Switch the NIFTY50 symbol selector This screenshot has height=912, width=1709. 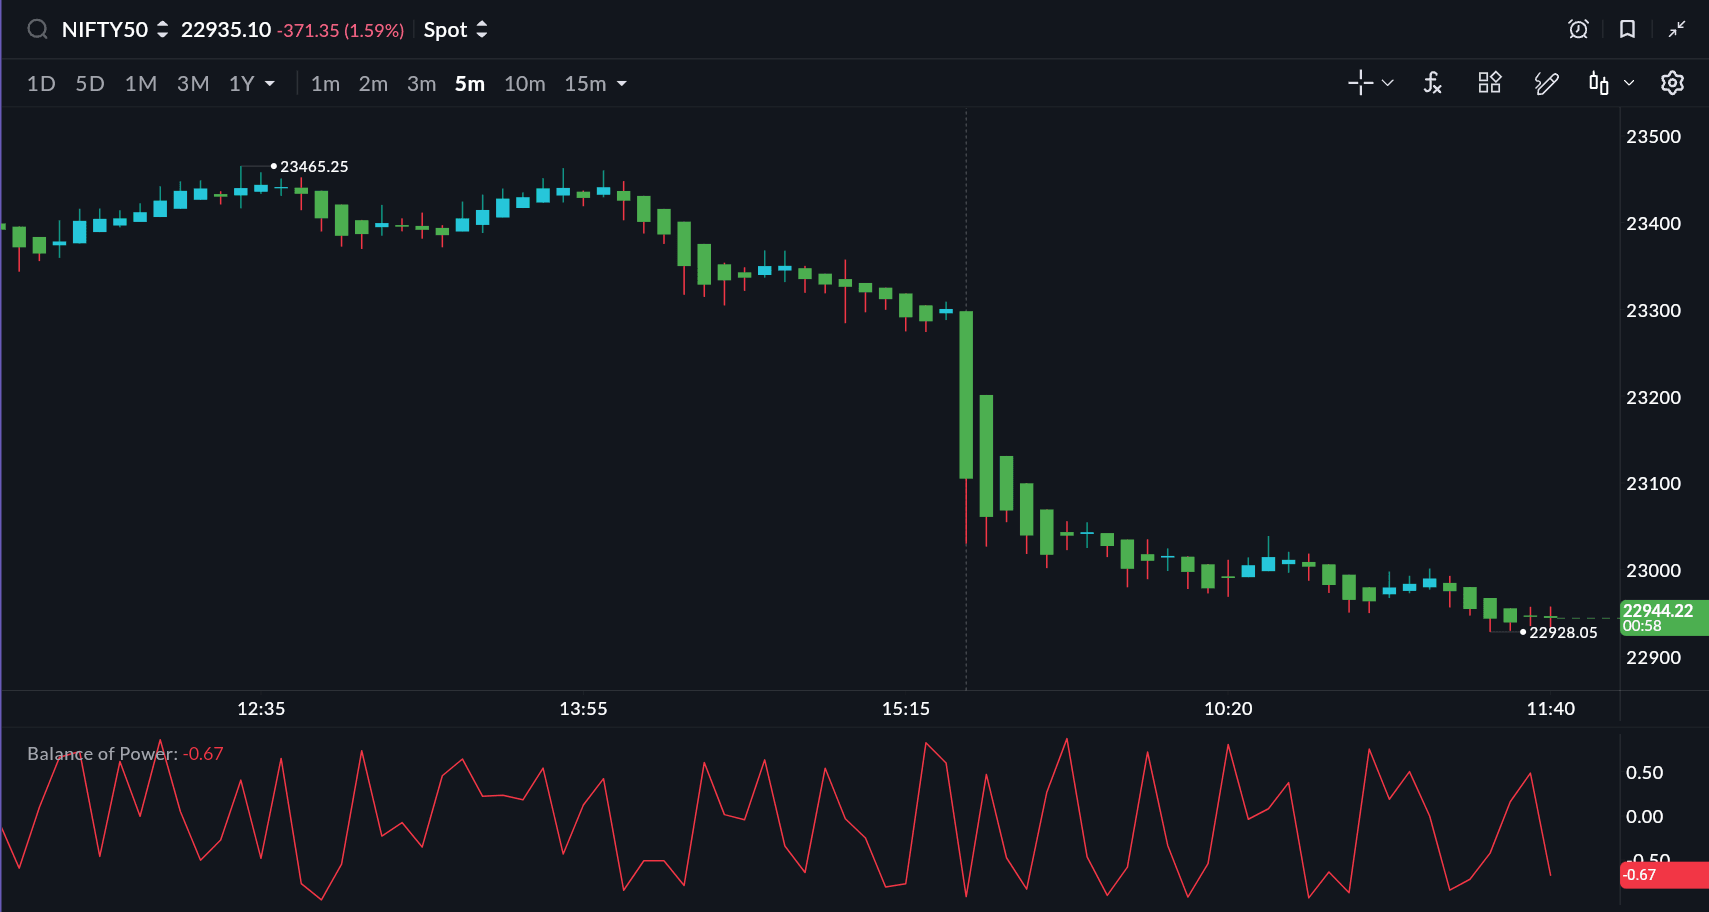coord(114,30)
